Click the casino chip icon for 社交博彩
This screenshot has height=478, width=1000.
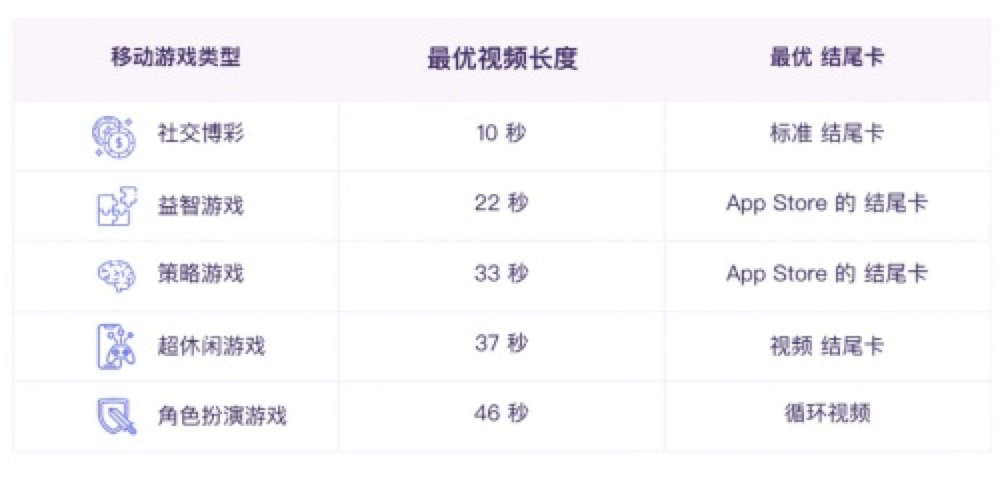[x=114, y=137]
